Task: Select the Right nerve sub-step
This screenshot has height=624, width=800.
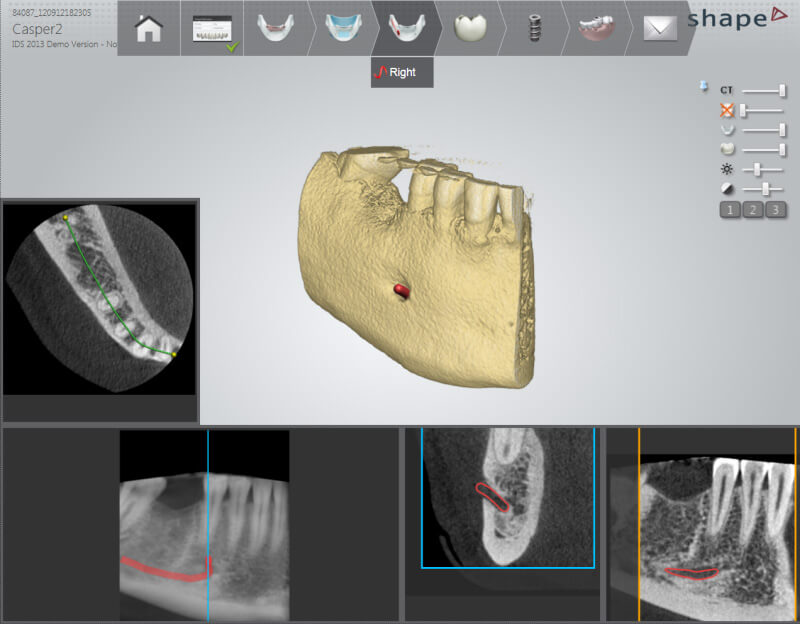Action: click(402, 72)
